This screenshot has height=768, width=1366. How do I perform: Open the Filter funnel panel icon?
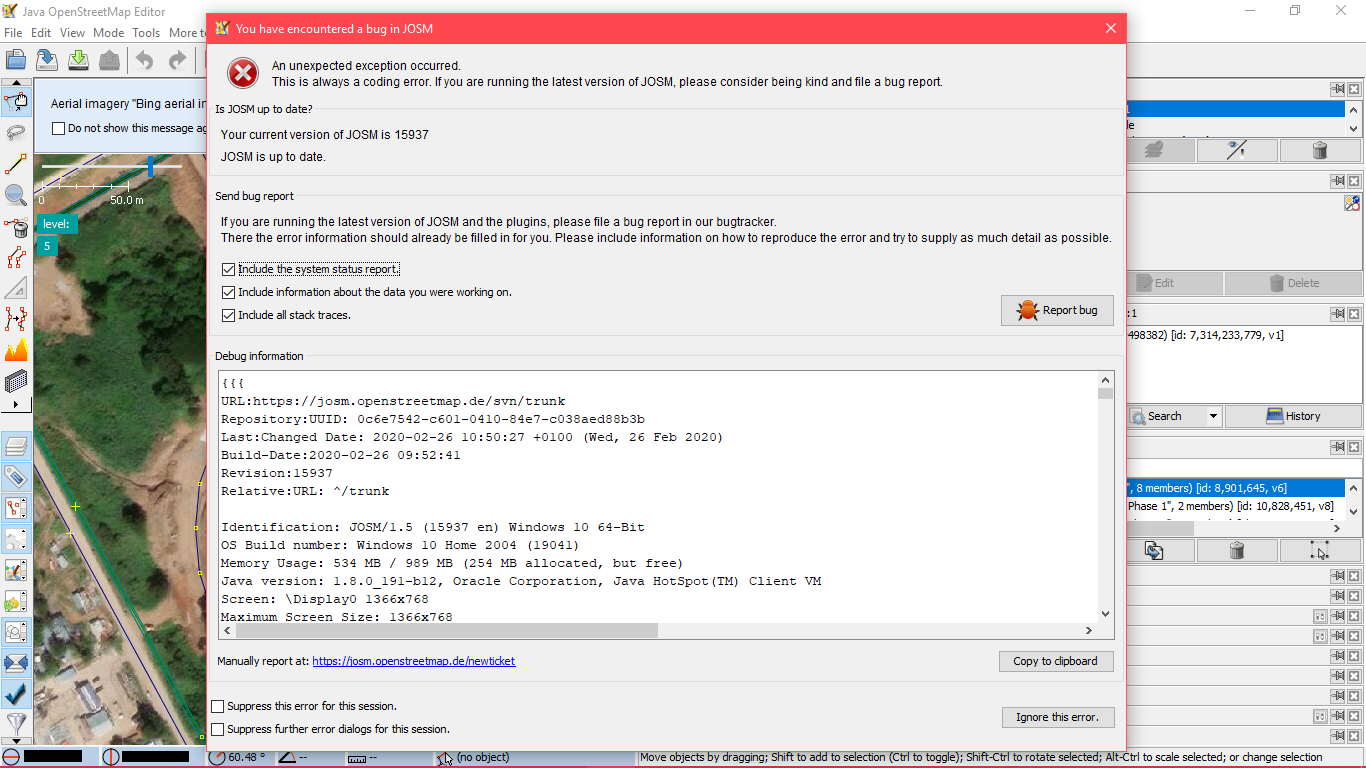[x=16, y=723]
